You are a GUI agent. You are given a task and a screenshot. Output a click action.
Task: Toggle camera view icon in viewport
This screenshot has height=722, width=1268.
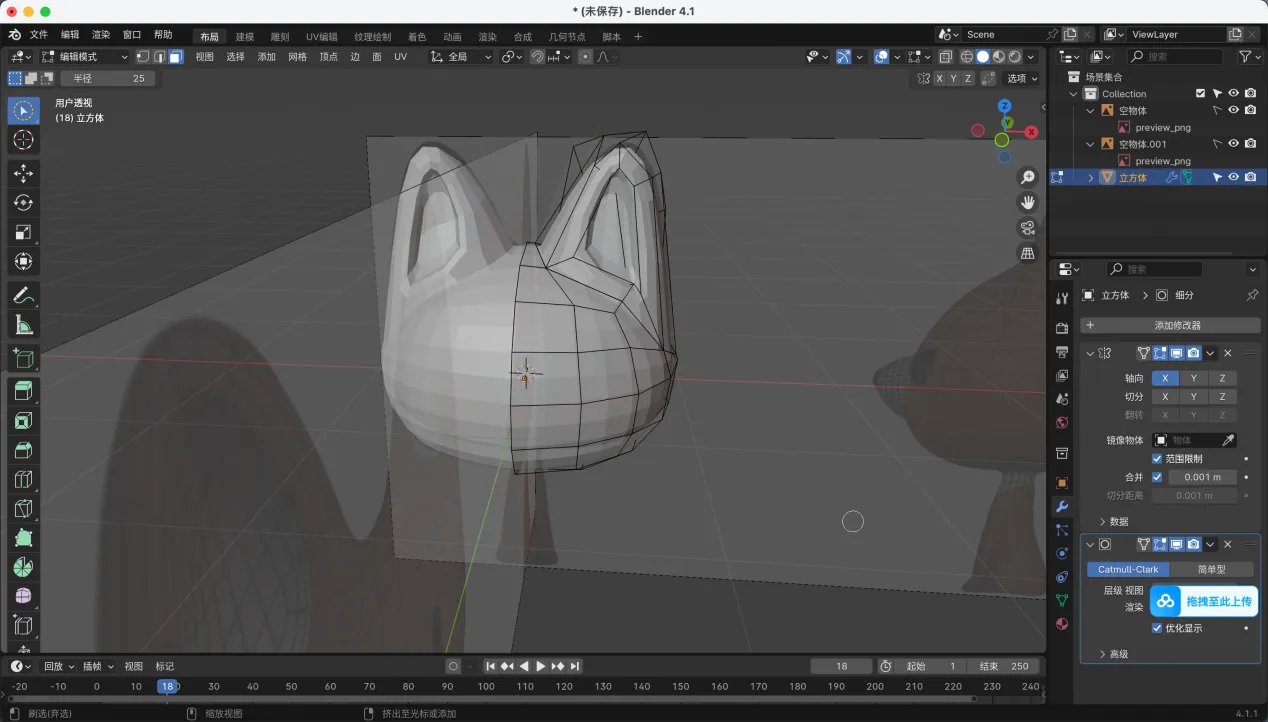tap(1027, 228)
